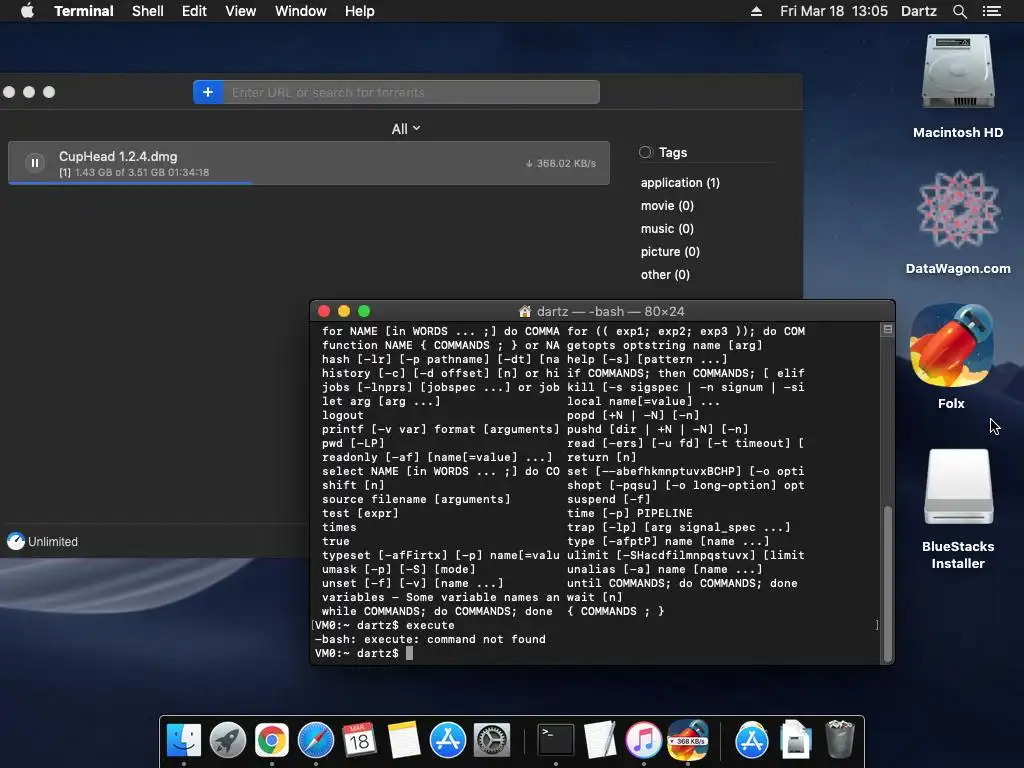The width and height of the screenshot is (1024, 768).
Task: Click the Terminal line 'command not found'
Action: tap(430, 639)
